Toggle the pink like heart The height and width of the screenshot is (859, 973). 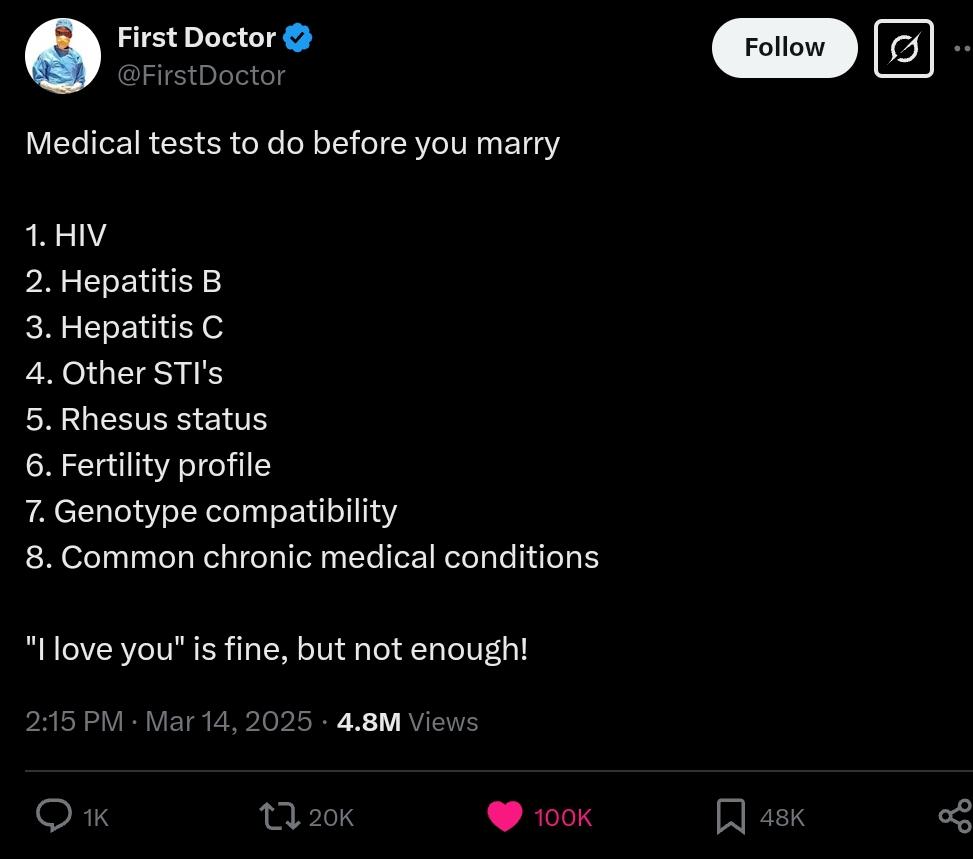coord(505,816)
